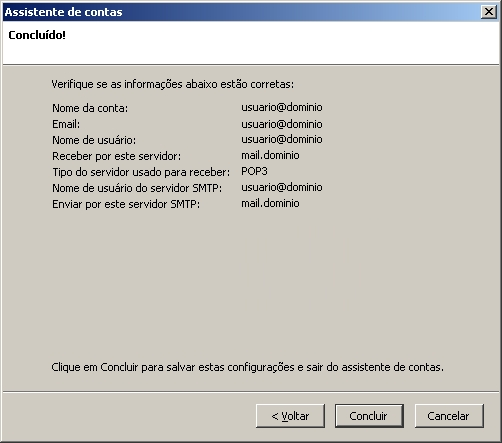The width and height of the screenshot is (502, 443).
Task: Click the account name value usuario@dominio
Action: tap(282, 107)
